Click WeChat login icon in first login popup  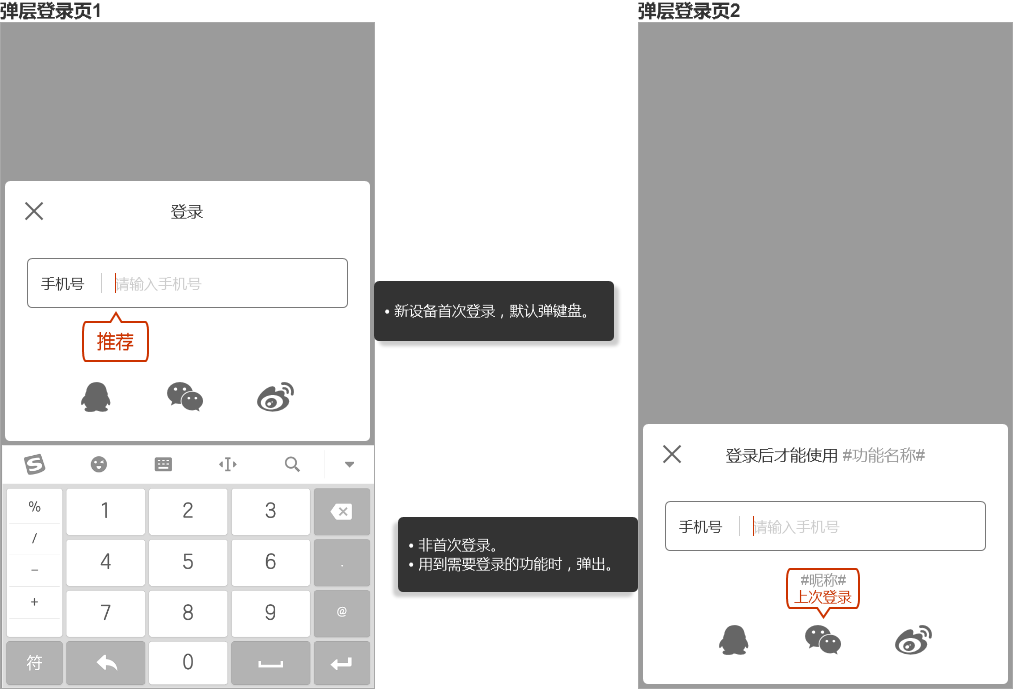click(185, 397)
